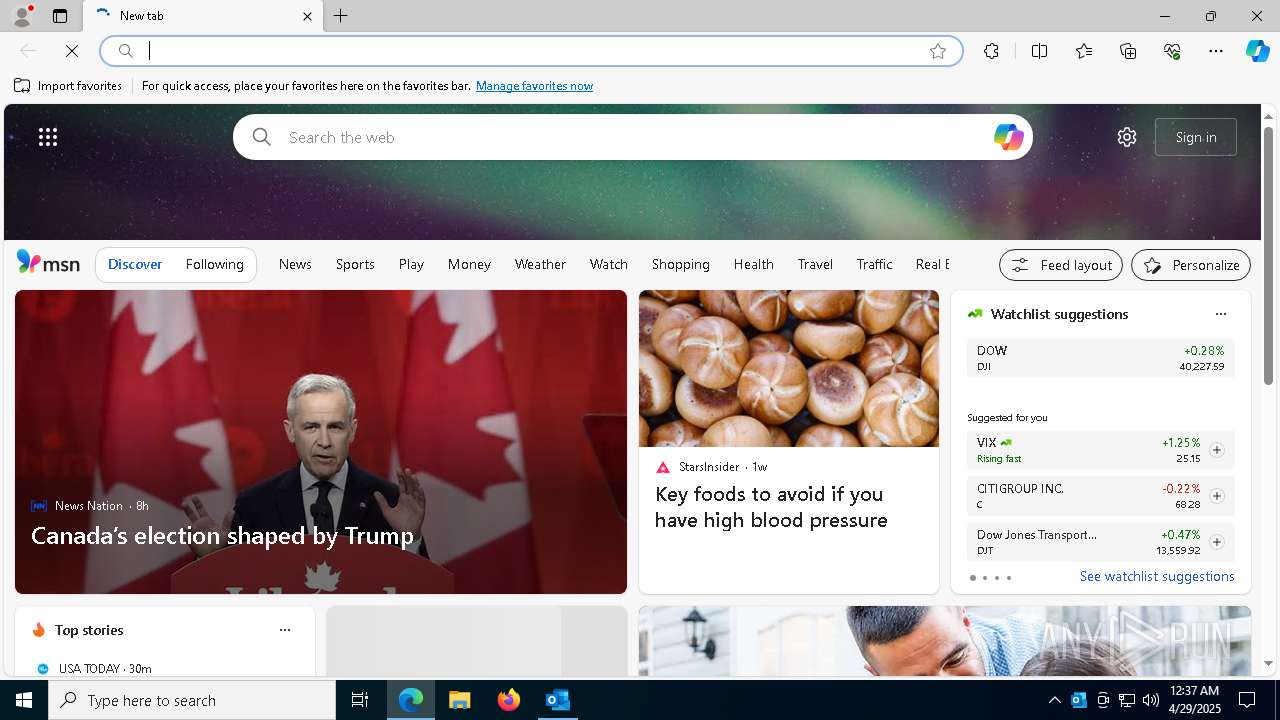Add Dow Jones Transport to watchlist

click(x=1217, y=542)
